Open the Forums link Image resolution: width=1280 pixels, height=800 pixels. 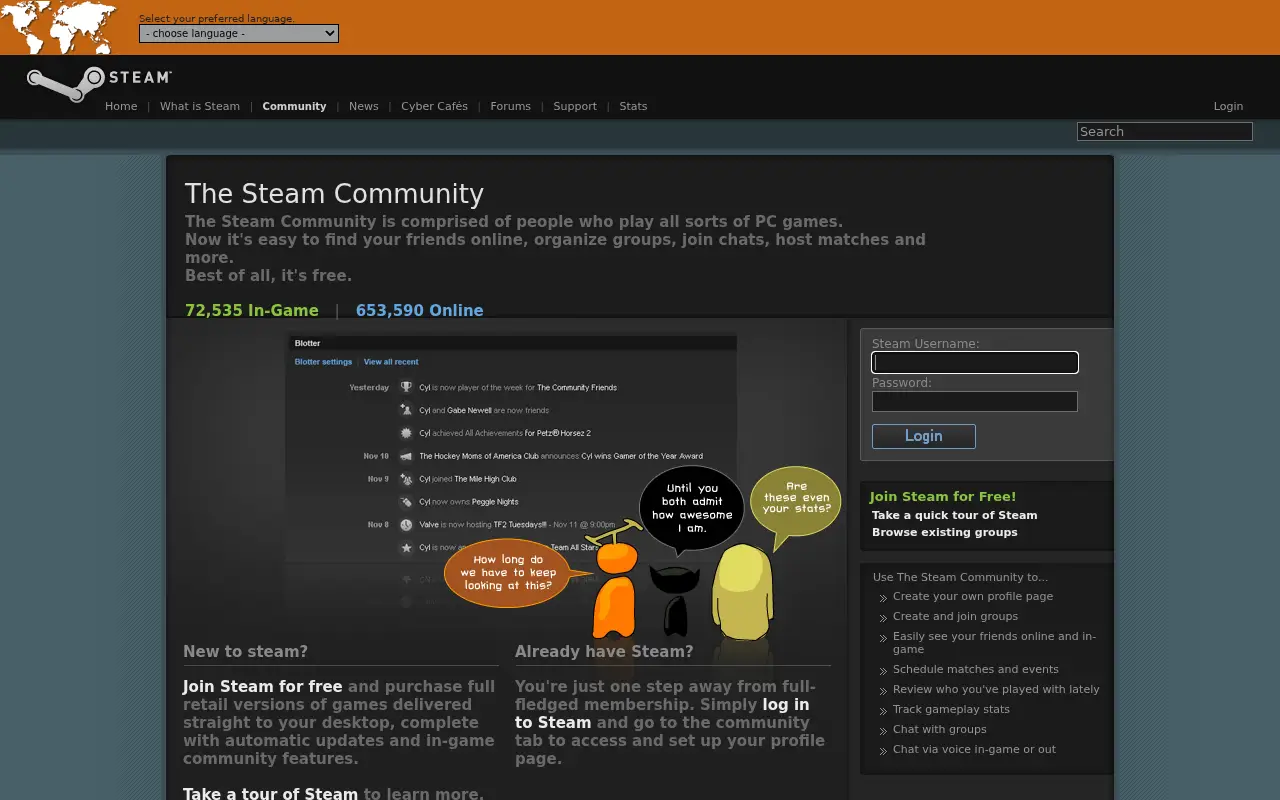click(x=510, y=106)
